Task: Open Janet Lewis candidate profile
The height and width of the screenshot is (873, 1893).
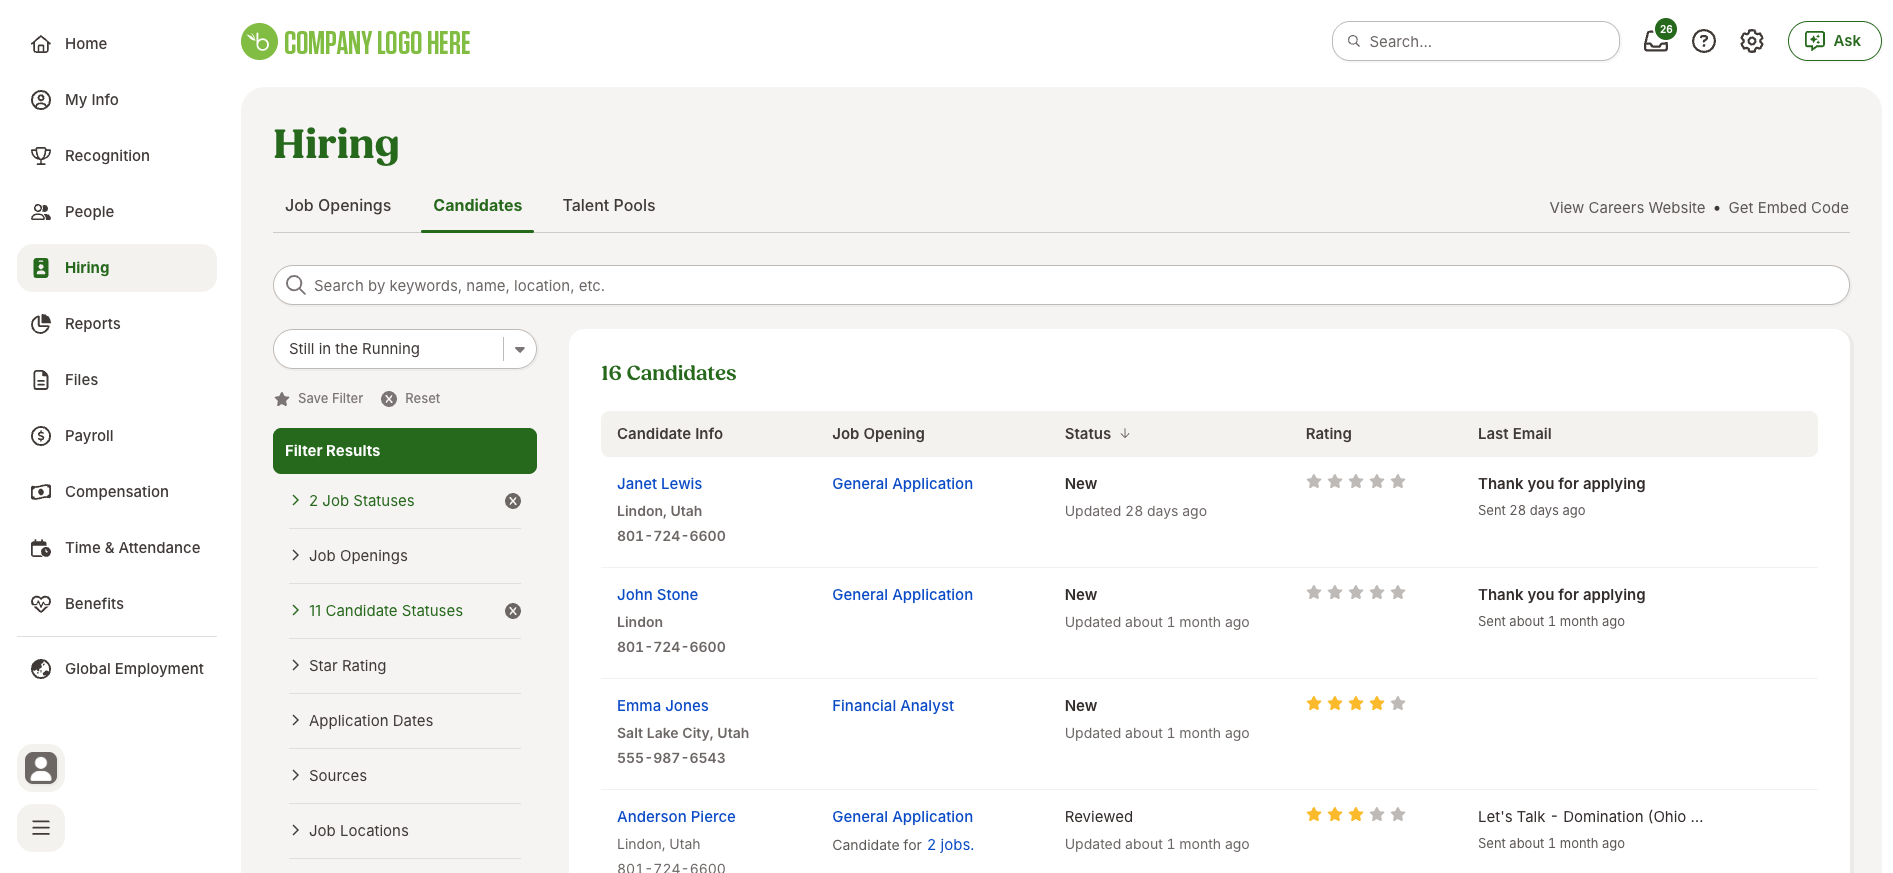Action: [659, 484]
